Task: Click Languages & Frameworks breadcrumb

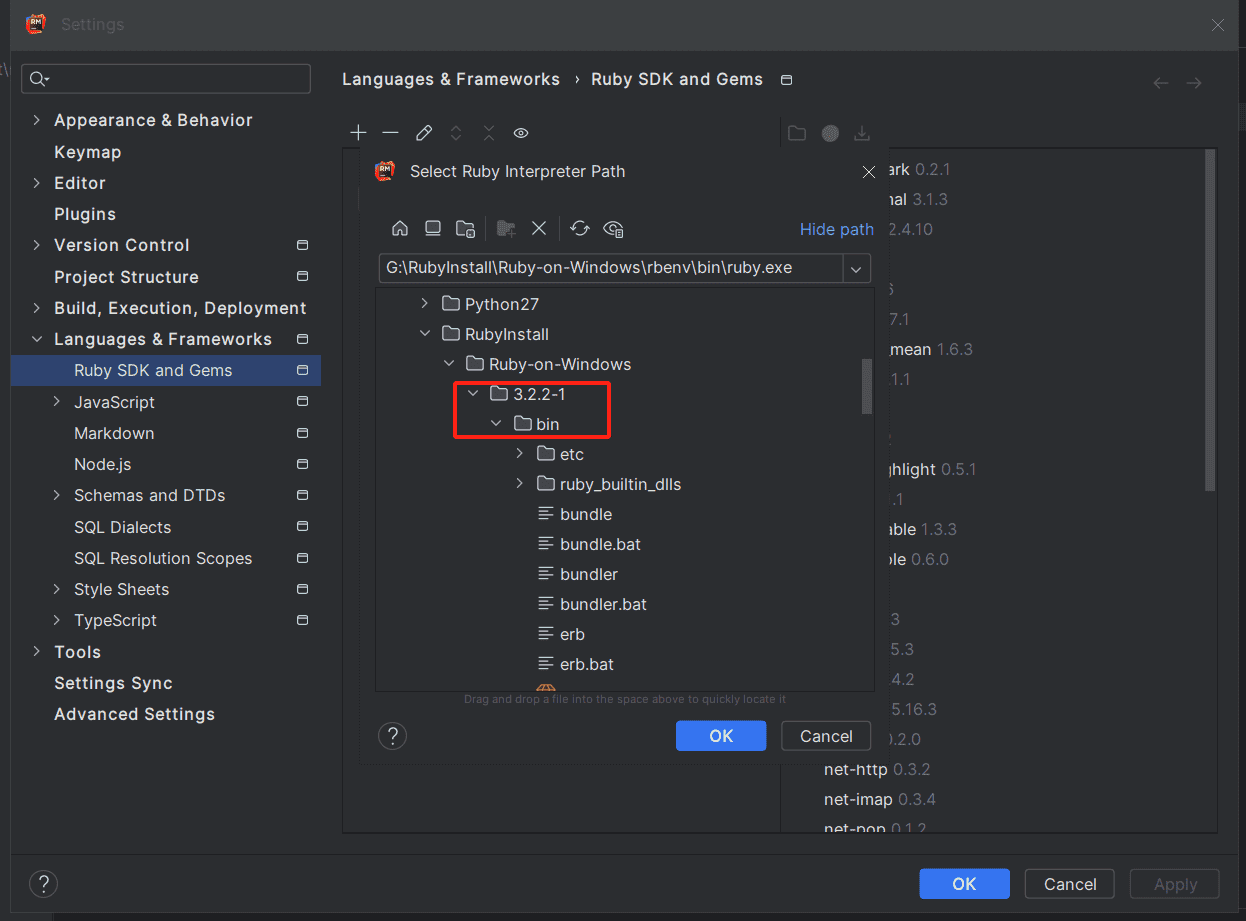Action: pos(451,79)
